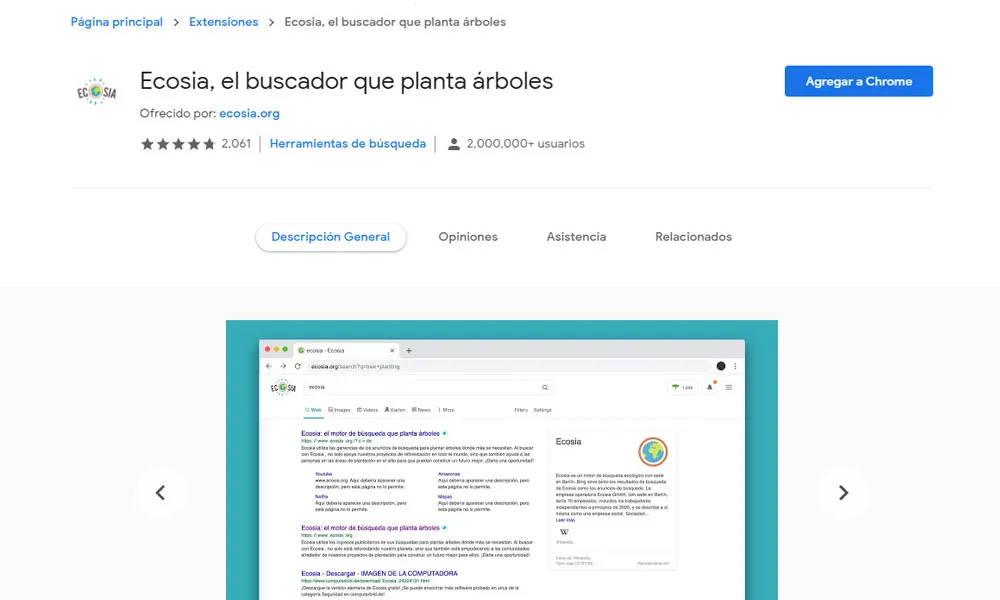Screen dimensions: 1000x600
Task: Click the current breadcrumb text Ecosia, el buscador
Action: 395,22
